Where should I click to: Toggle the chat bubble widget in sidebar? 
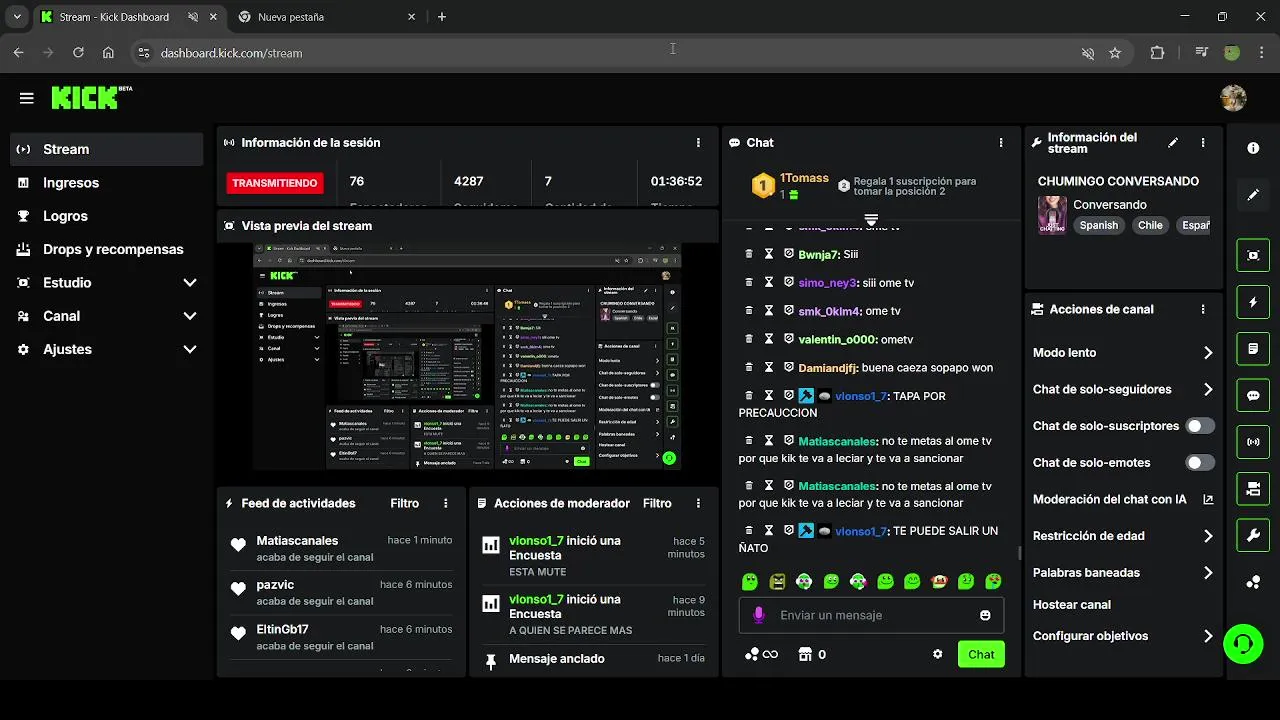(1253, 395)
